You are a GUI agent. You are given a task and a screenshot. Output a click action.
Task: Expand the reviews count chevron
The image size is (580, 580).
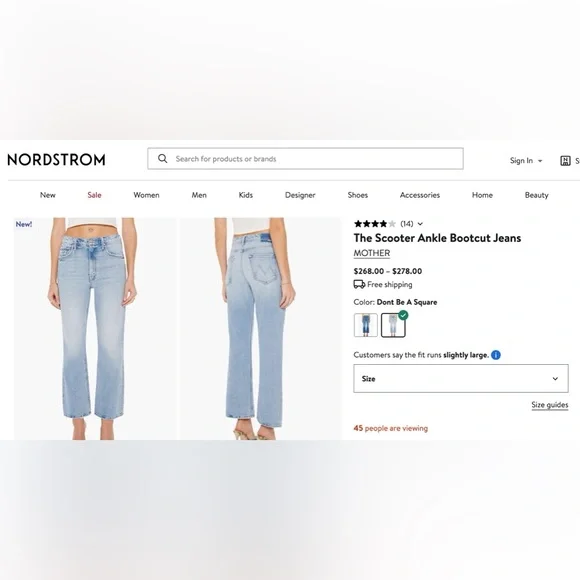(420, 224)
